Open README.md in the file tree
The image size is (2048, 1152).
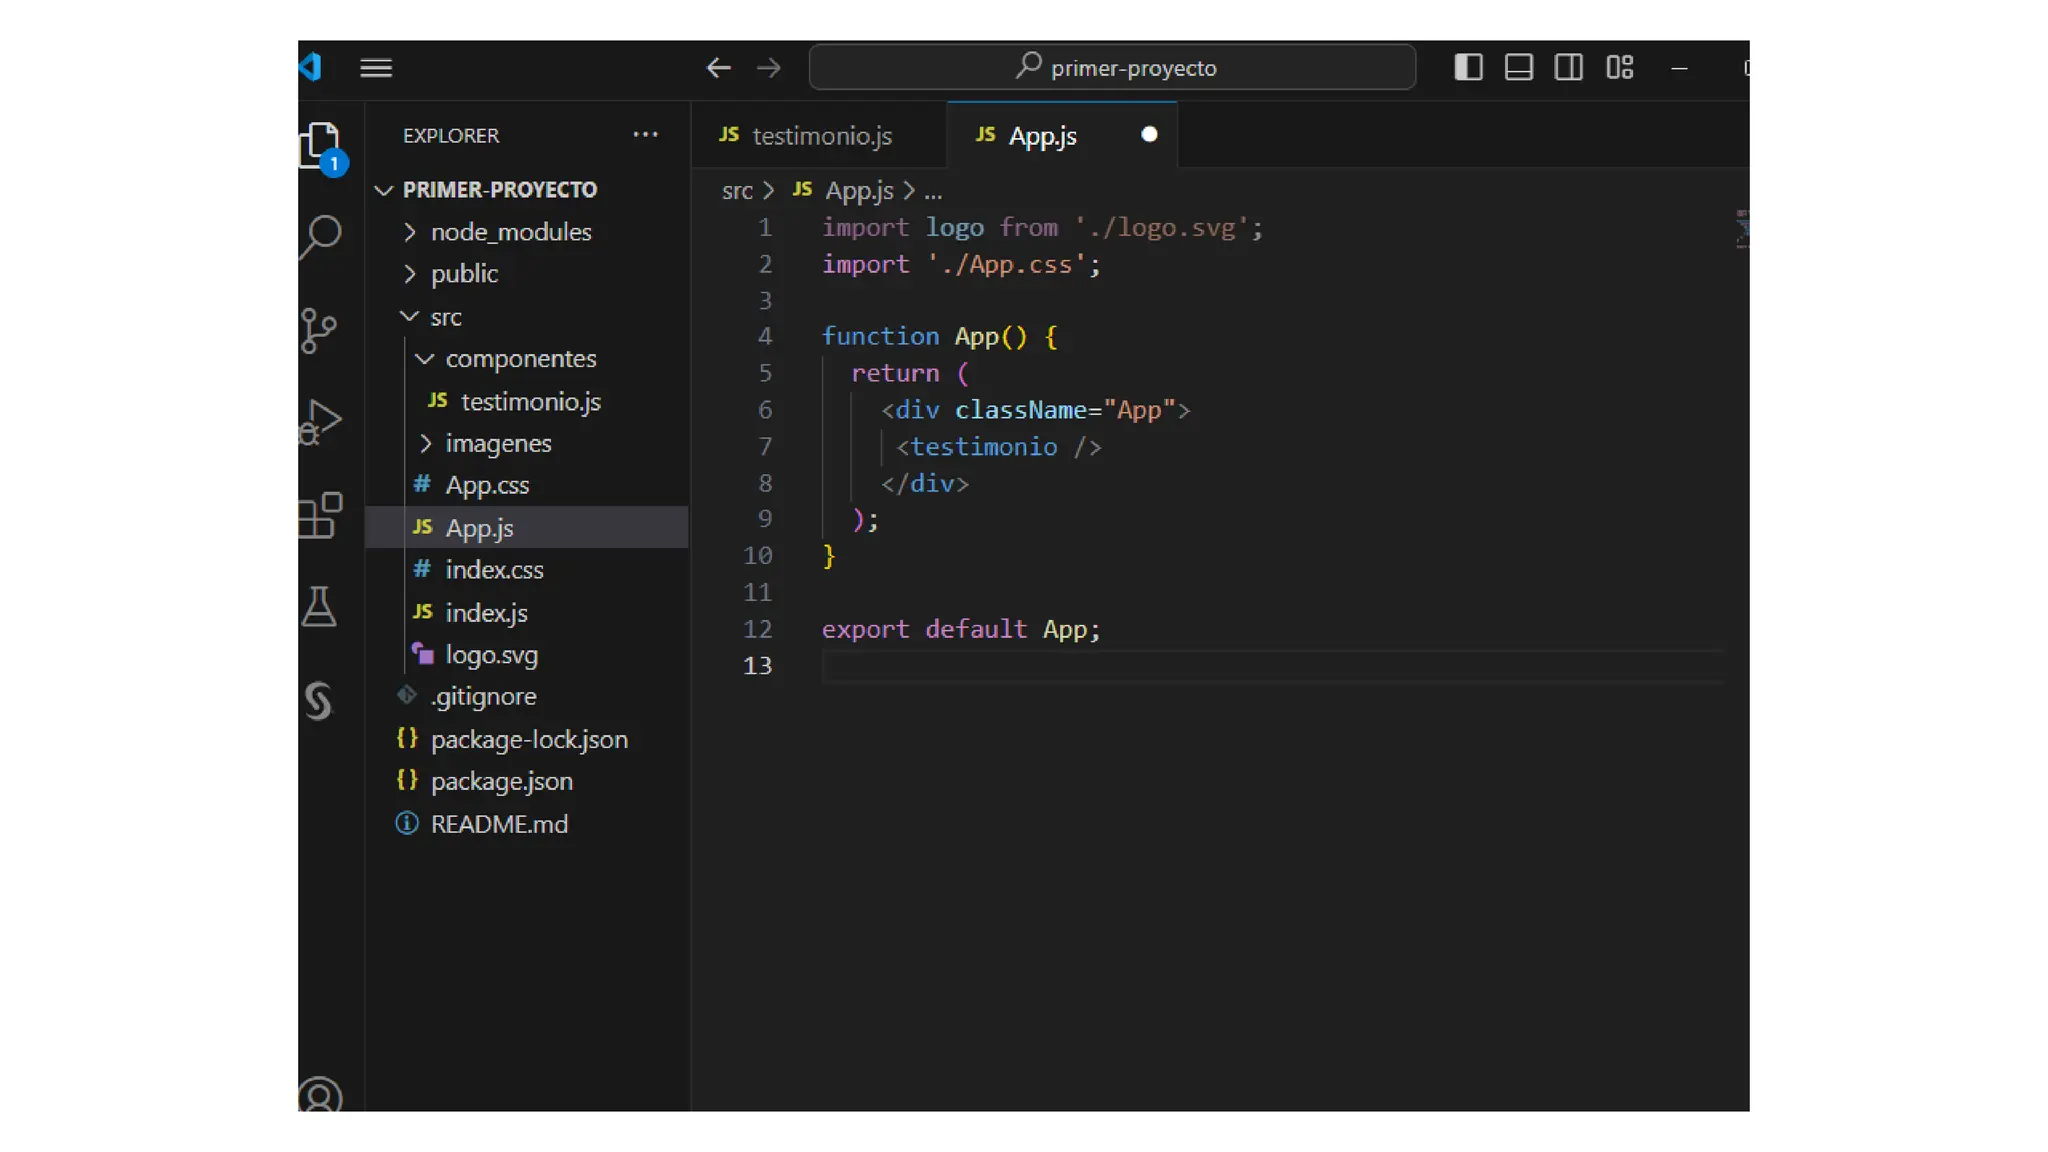[x=528, y=824]
